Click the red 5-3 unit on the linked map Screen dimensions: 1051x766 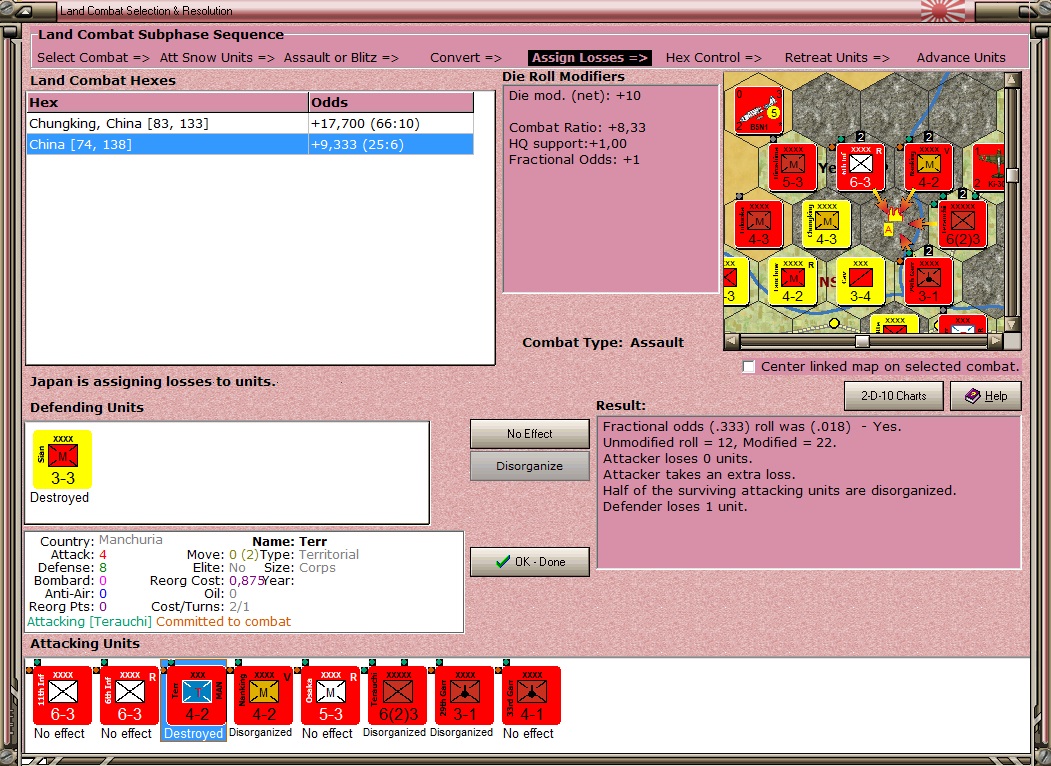pyautogui.click(x=792, y=168)
